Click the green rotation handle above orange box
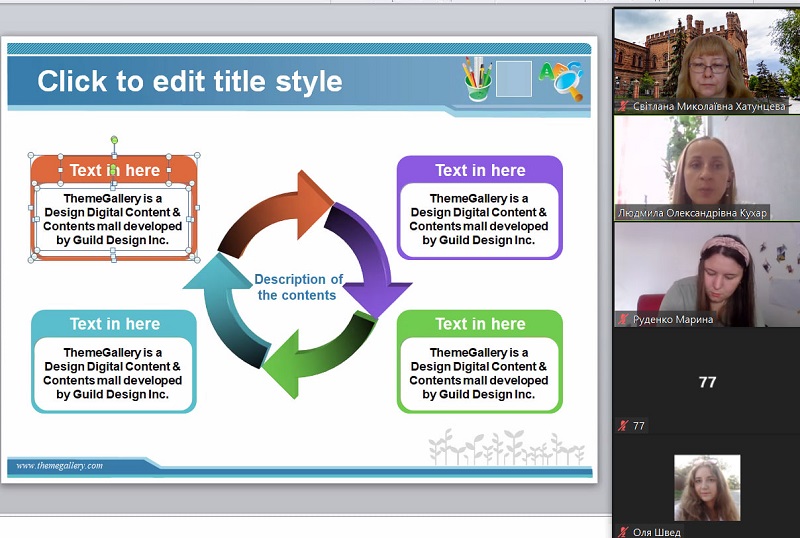800x538 pixels. (114, 139)
